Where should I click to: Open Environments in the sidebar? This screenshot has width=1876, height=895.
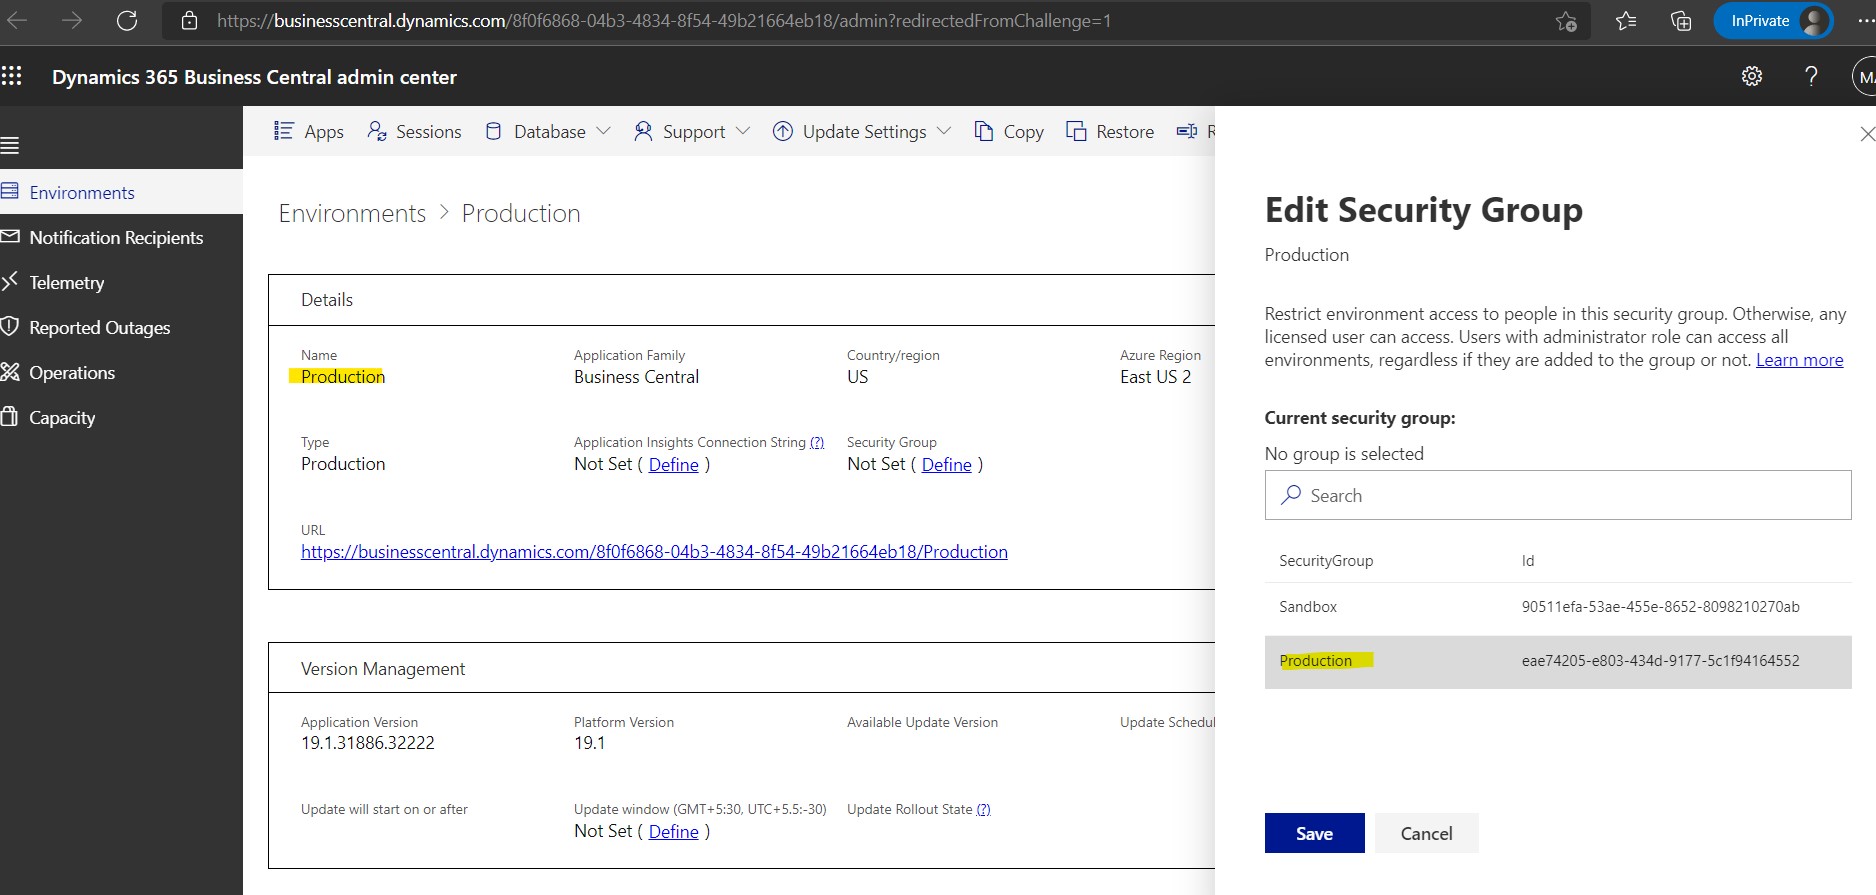pyautogui.click(x=121, y=192)
